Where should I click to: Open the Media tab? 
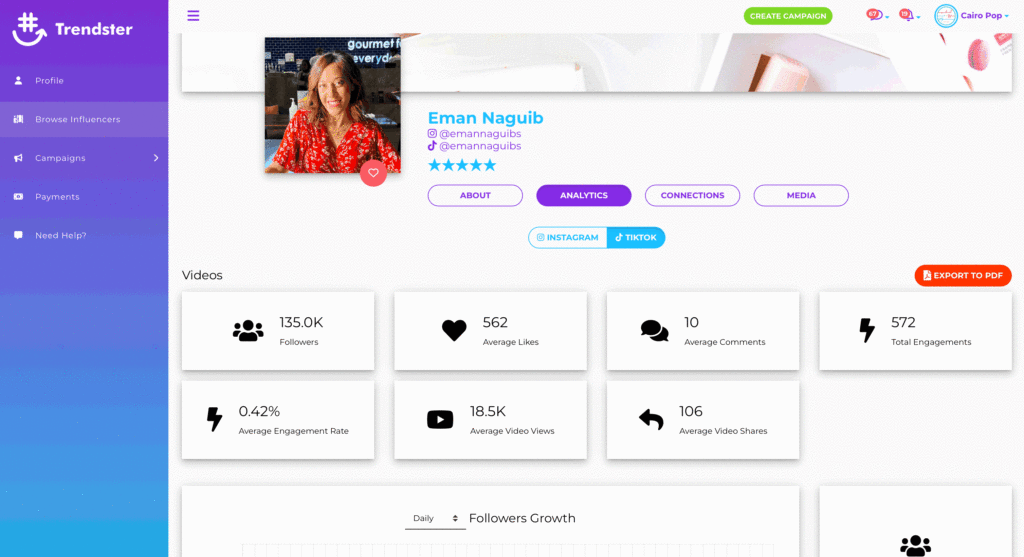[x=801, y=195]
